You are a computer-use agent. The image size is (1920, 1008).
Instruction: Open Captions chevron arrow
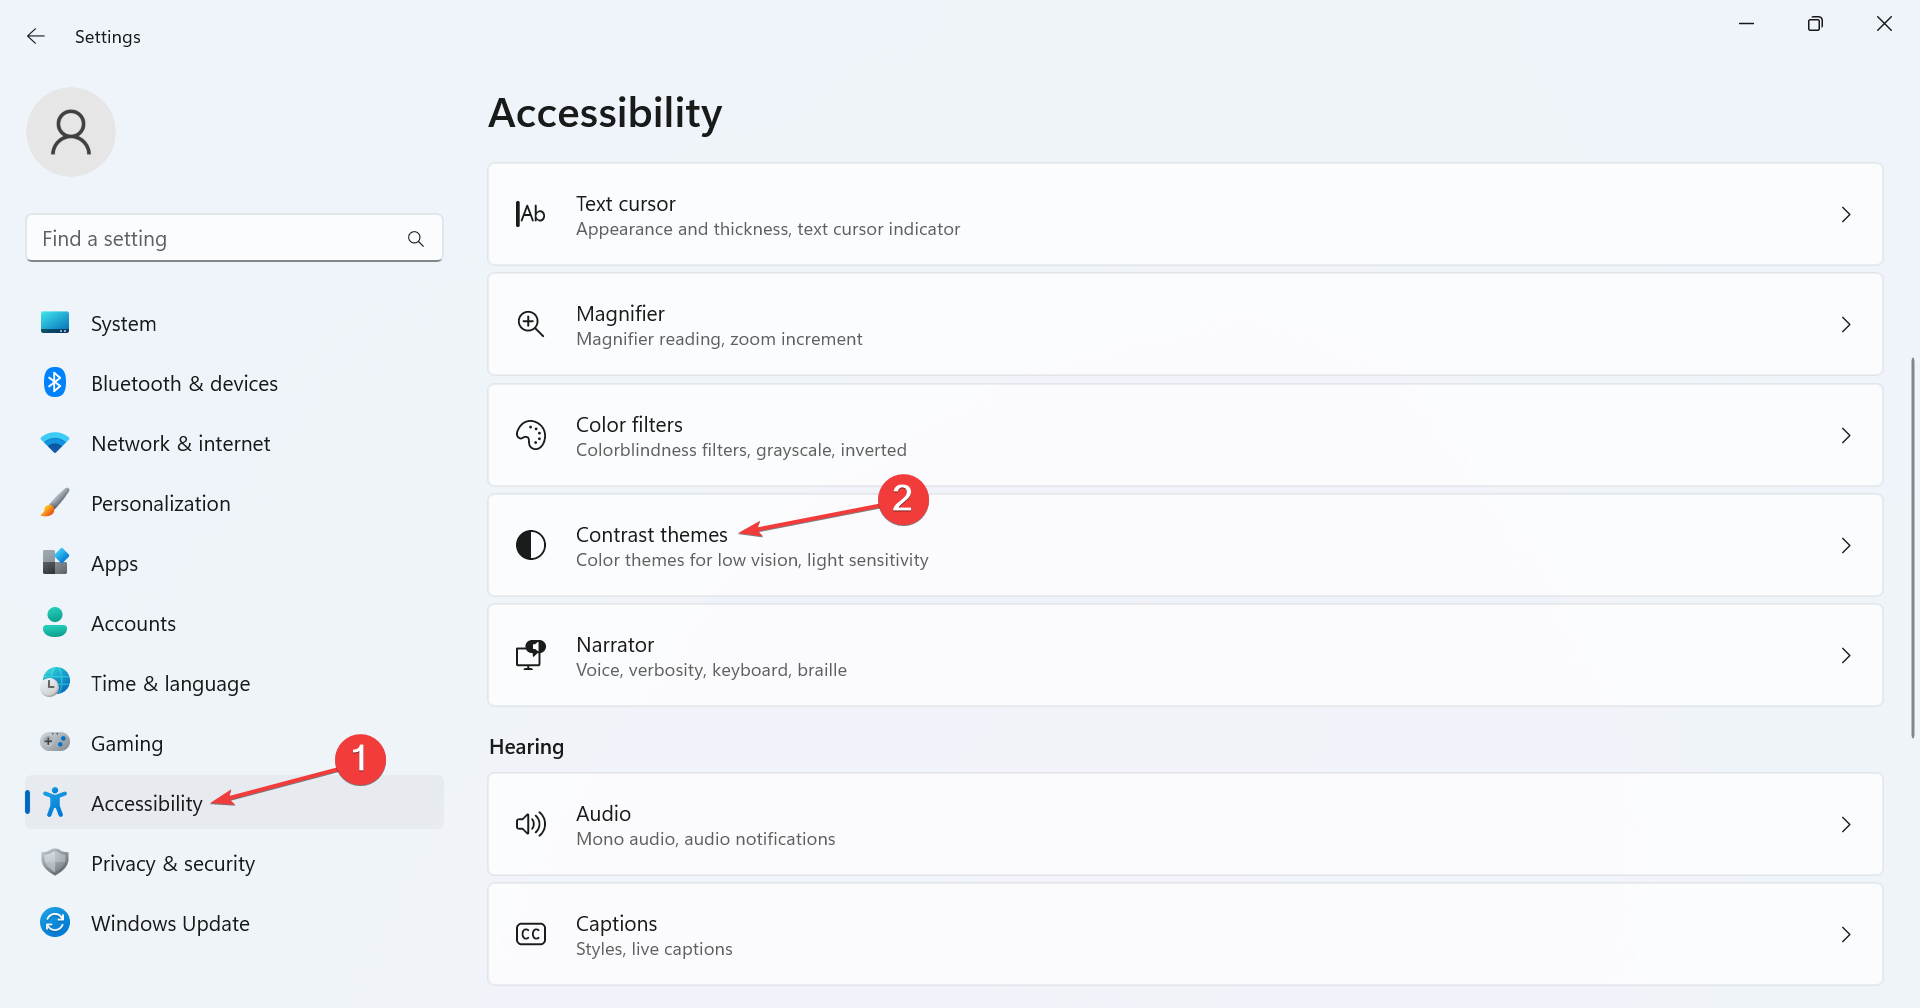tap(1846, 934)
